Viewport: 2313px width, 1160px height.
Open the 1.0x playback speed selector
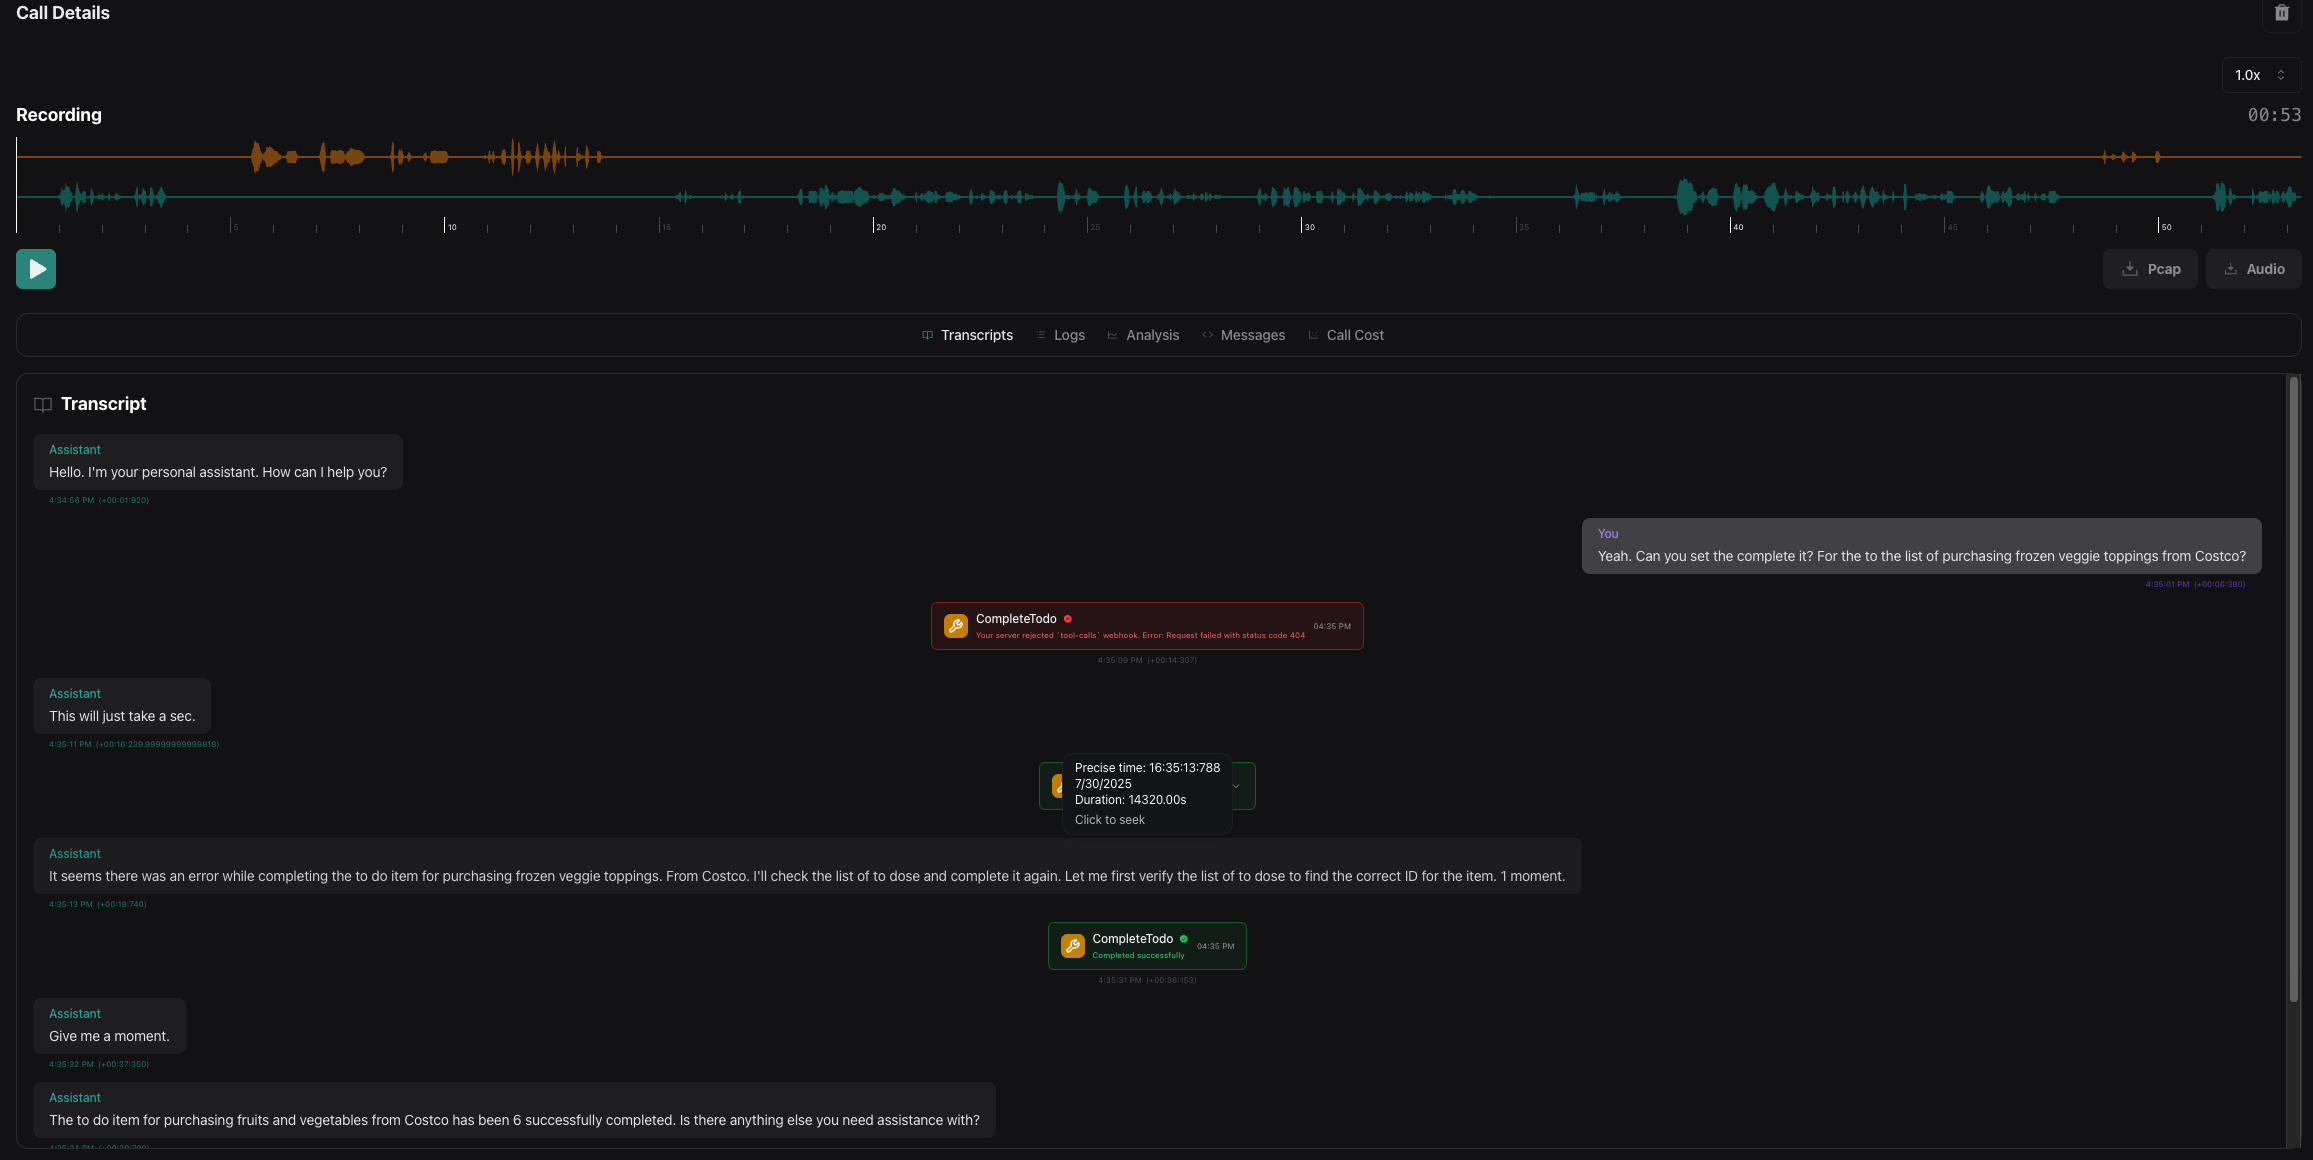[2259, 75]
